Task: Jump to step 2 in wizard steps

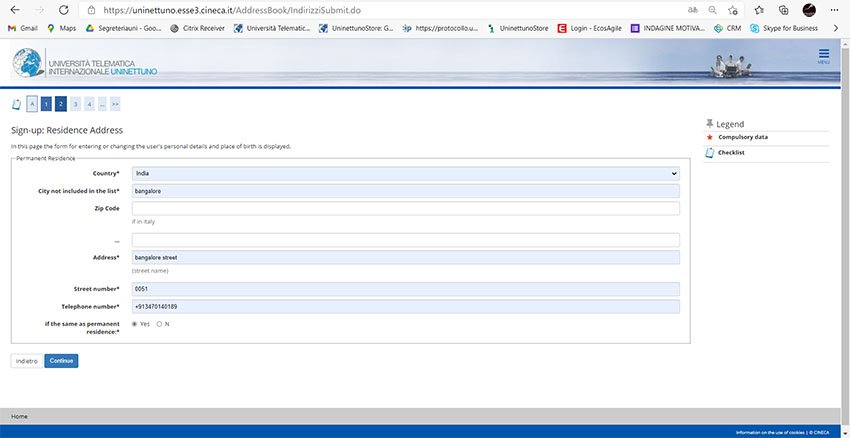Action: 61,103
